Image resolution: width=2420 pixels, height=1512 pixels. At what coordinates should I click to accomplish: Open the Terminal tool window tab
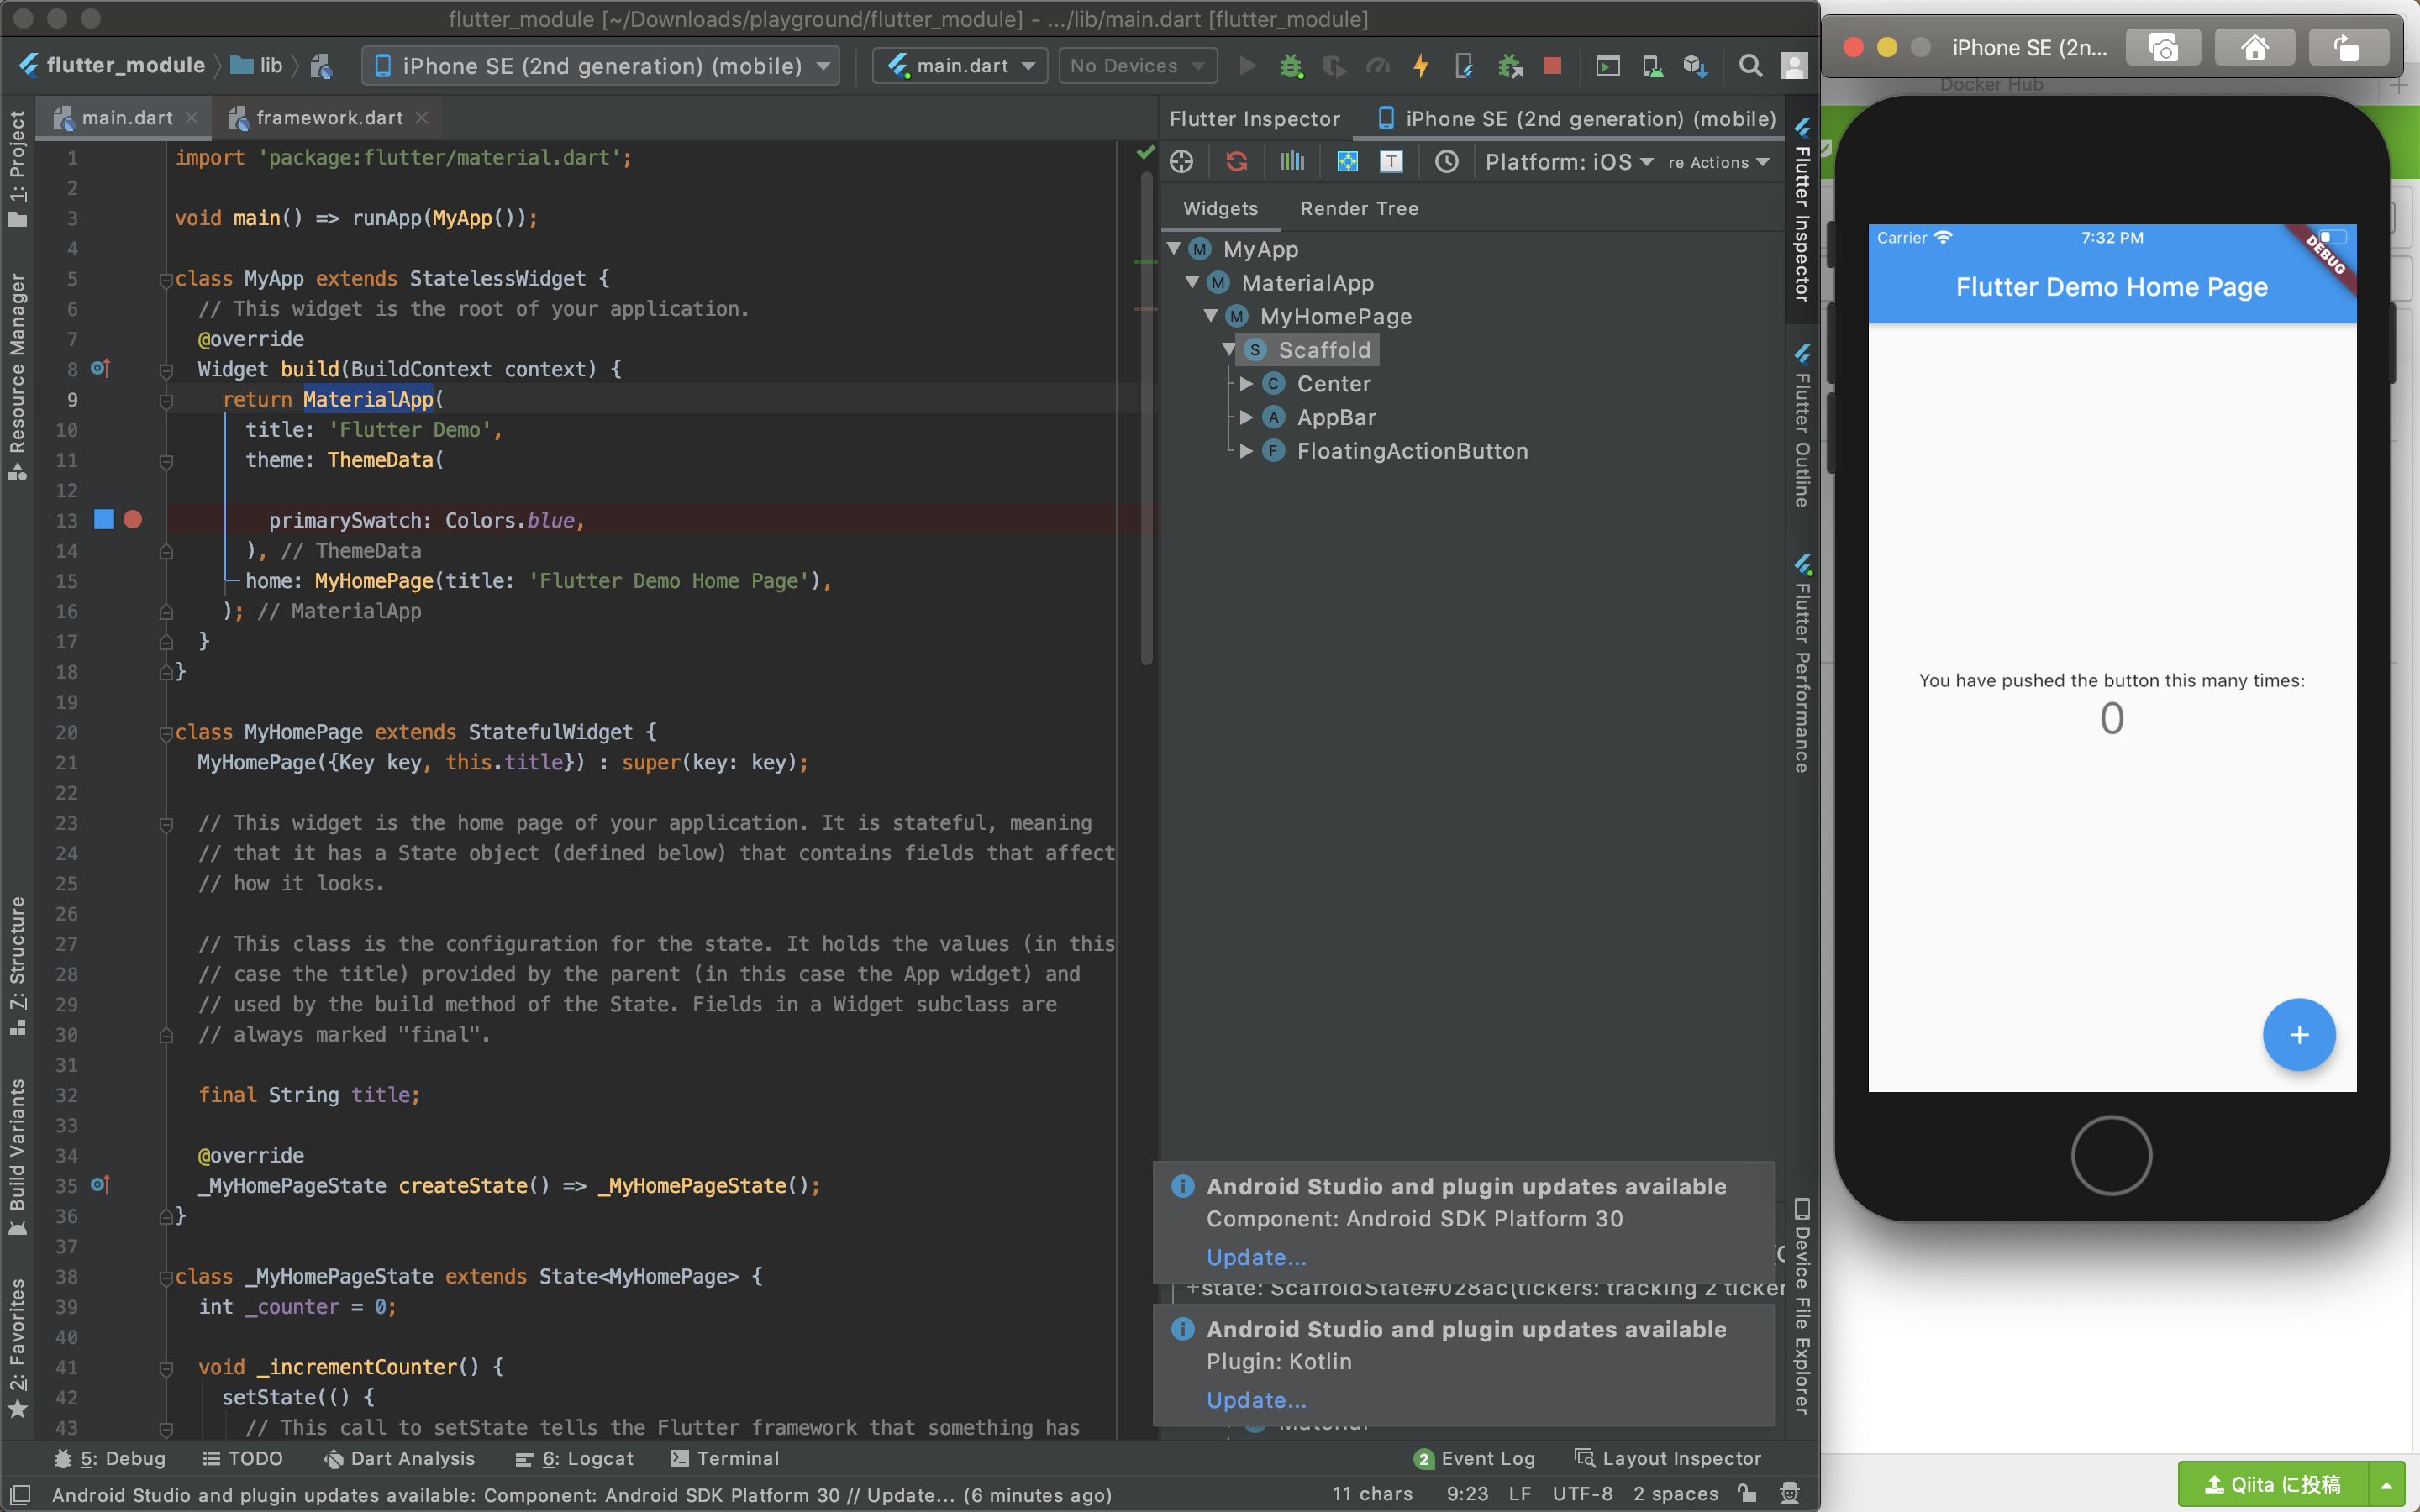(x=724, y=1458)
